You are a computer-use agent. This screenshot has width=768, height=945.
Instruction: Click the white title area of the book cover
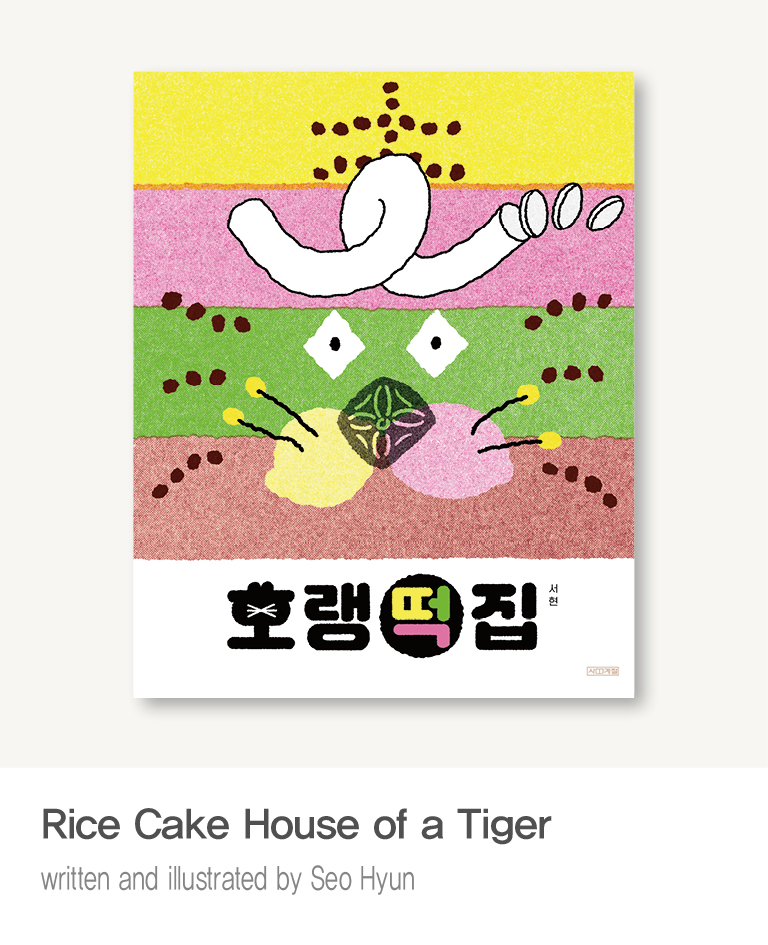point(383,628)
